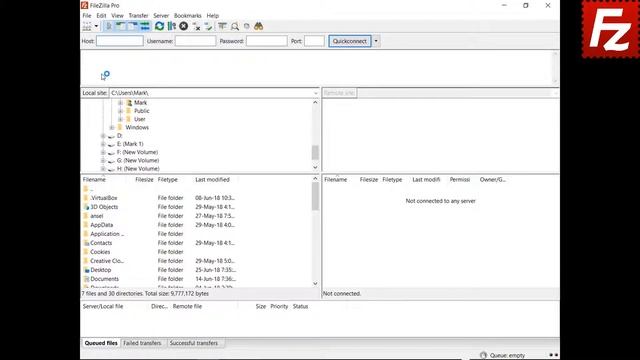Click the reconnect to last server icon
Image resolution: width=640 pixels, height=360 pixels.
(209, 27)
